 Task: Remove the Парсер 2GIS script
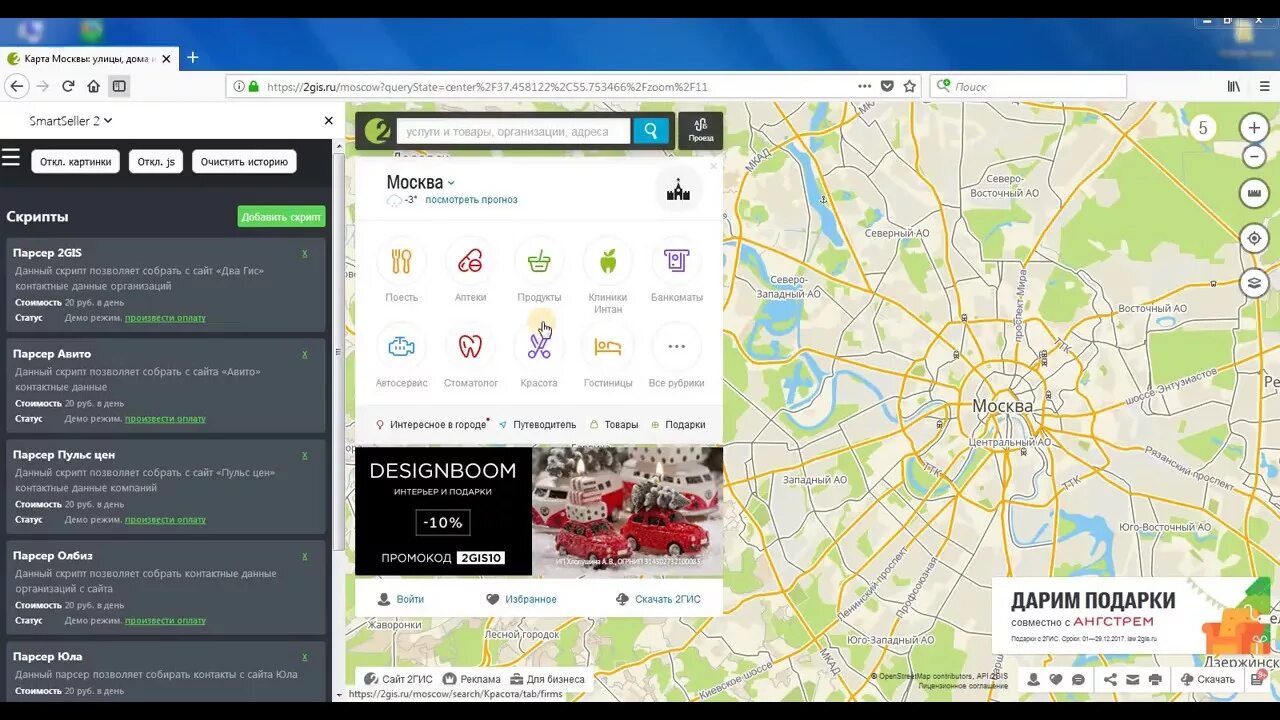(305, 253)
